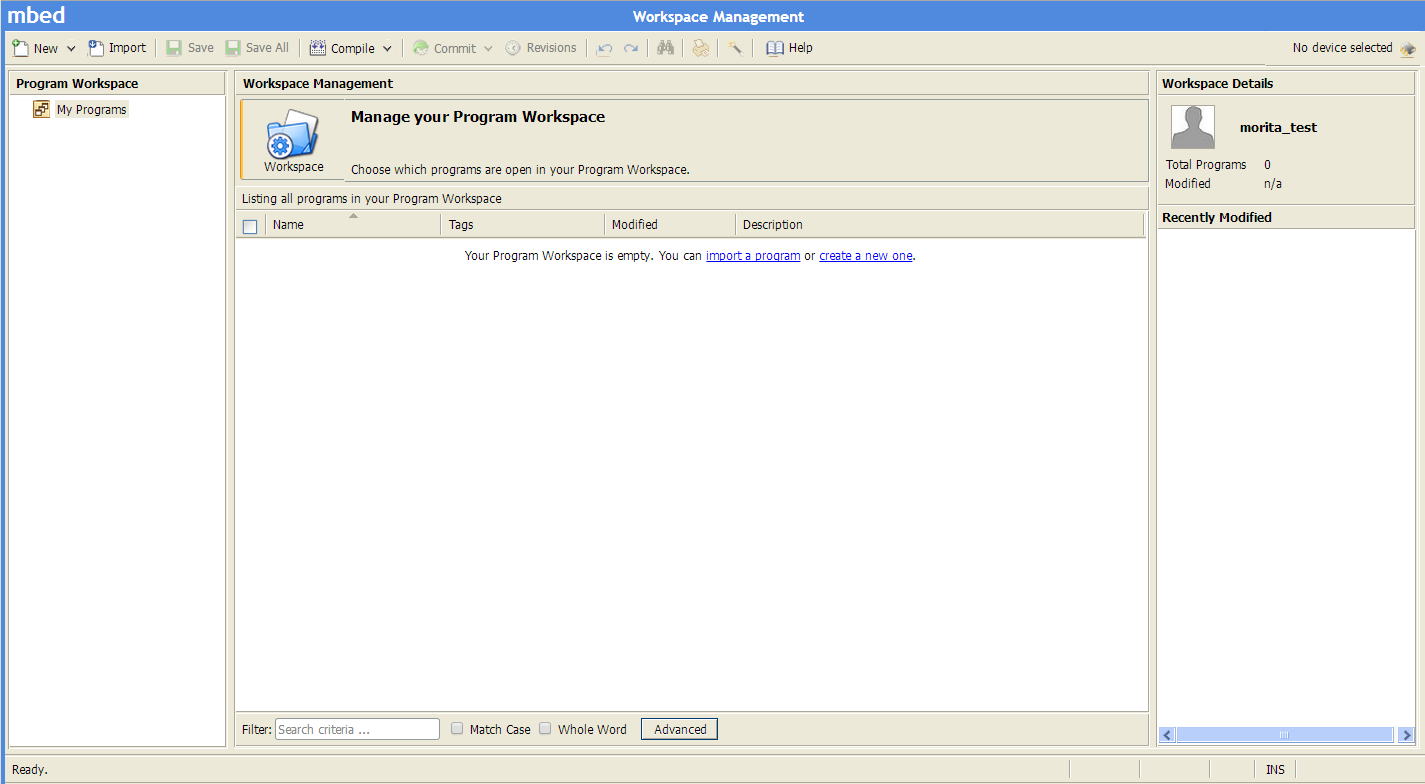This screenshot has height=784, width=1425.
Task: Click the horizontal scrollbar thumb in Recently Modified
Action: [1284, 735]
